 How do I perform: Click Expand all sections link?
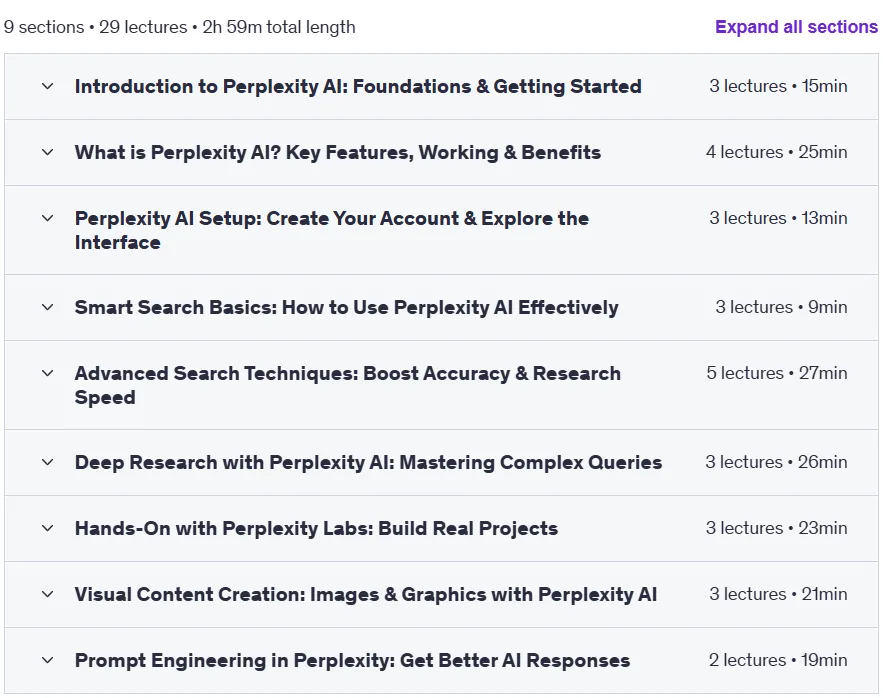click(796, 27)
